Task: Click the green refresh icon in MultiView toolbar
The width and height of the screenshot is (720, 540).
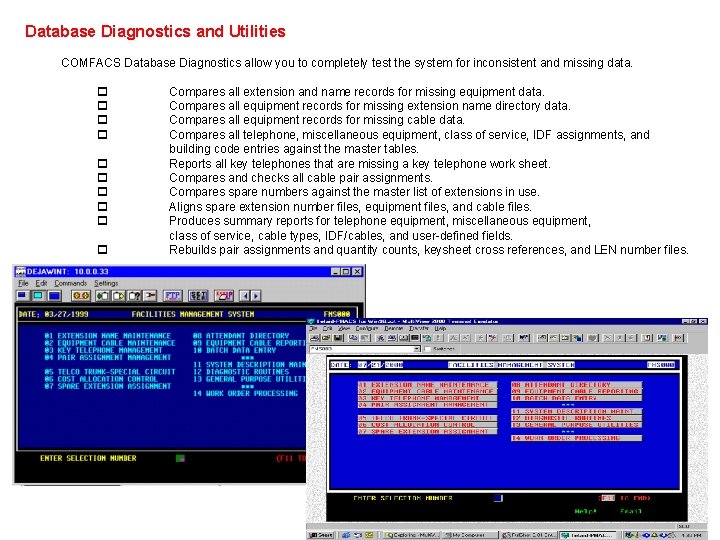Action: pos(427,338)
